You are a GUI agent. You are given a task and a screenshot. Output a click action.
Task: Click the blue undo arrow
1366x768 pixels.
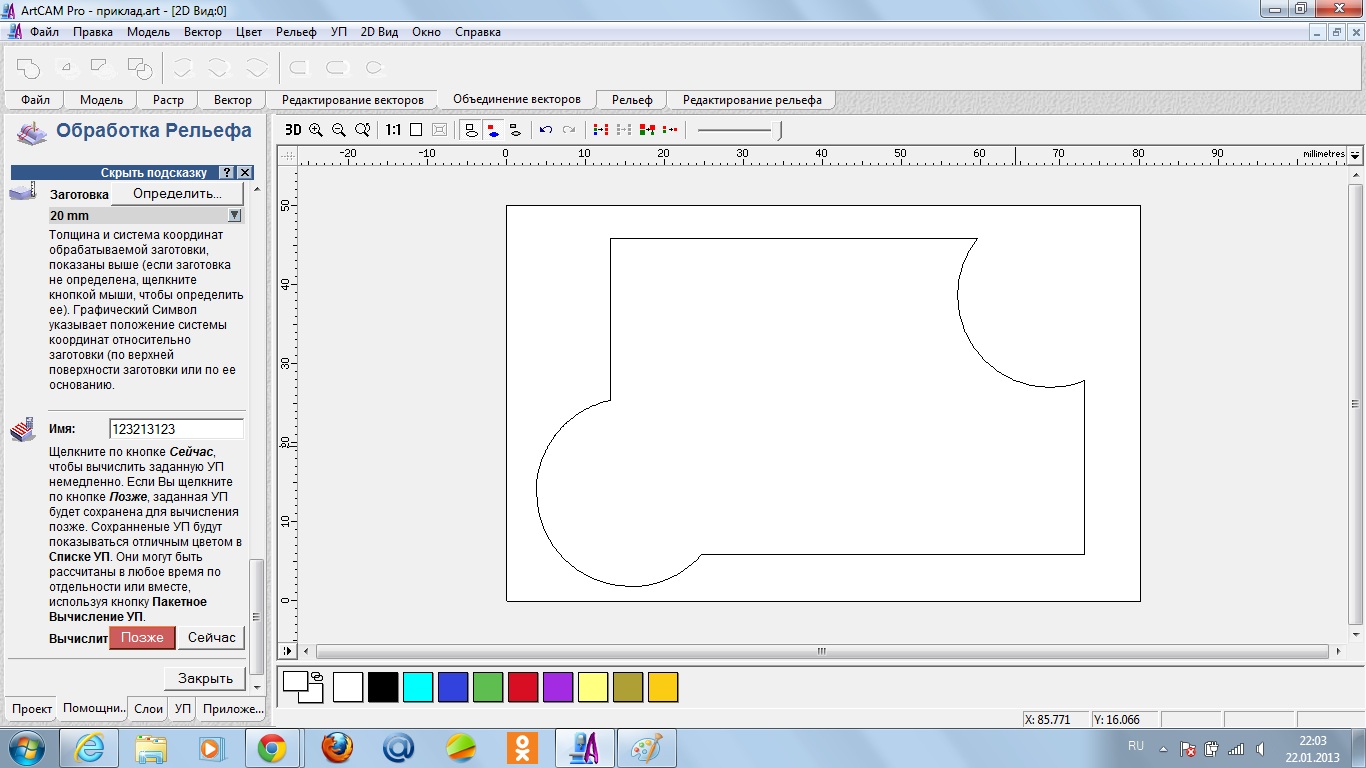(545, 130)
